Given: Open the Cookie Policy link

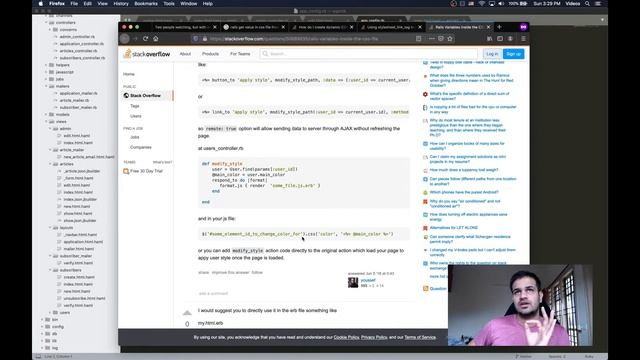Looking at the screenshot, I should (x=346, y=337).
